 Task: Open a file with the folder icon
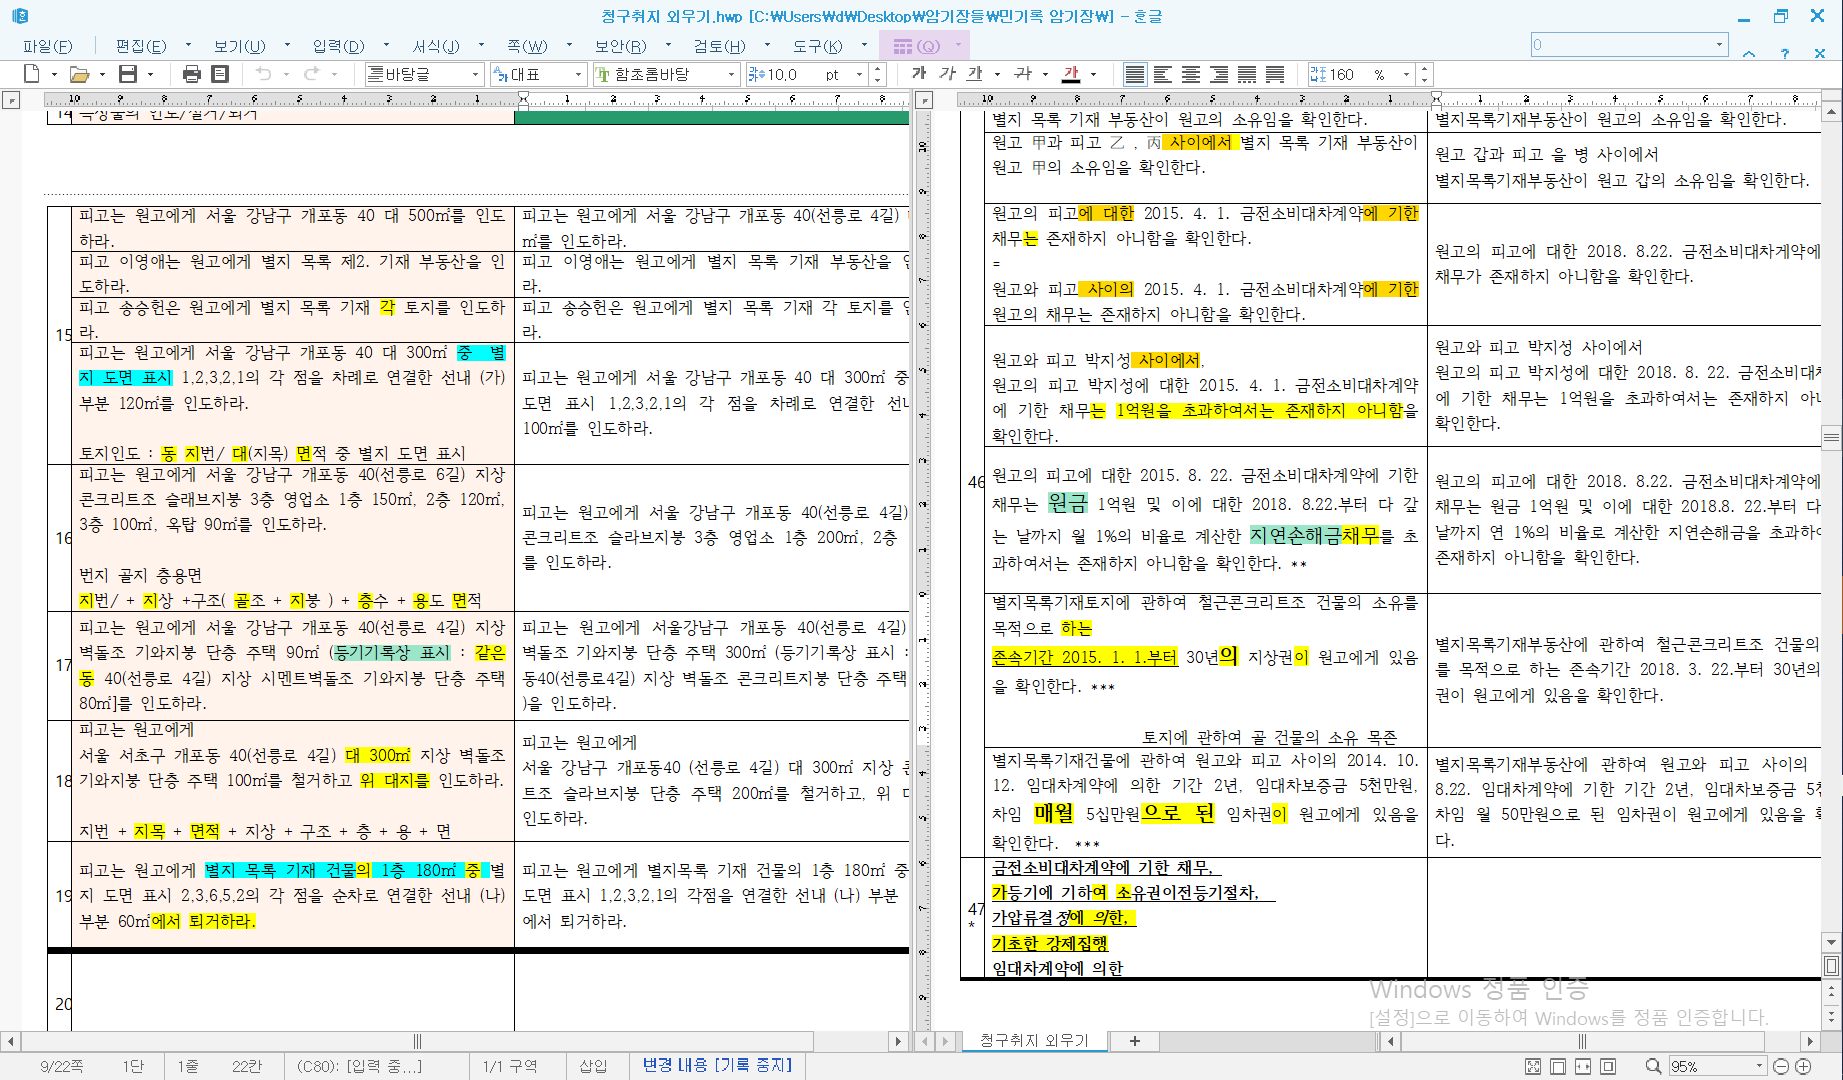(79, 74)
